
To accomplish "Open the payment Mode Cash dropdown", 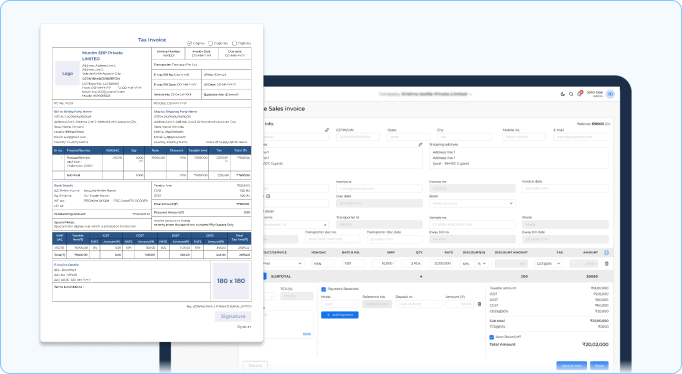I will 340,304.
